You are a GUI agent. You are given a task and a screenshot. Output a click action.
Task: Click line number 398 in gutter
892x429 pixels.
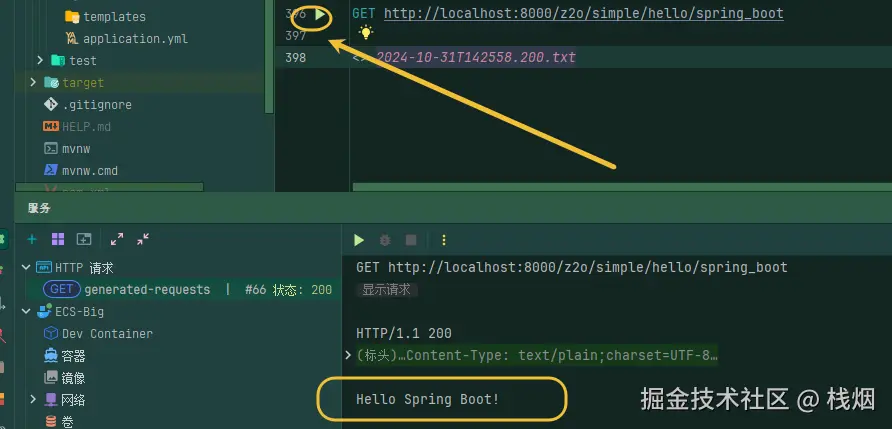click(x=295, y=57)
